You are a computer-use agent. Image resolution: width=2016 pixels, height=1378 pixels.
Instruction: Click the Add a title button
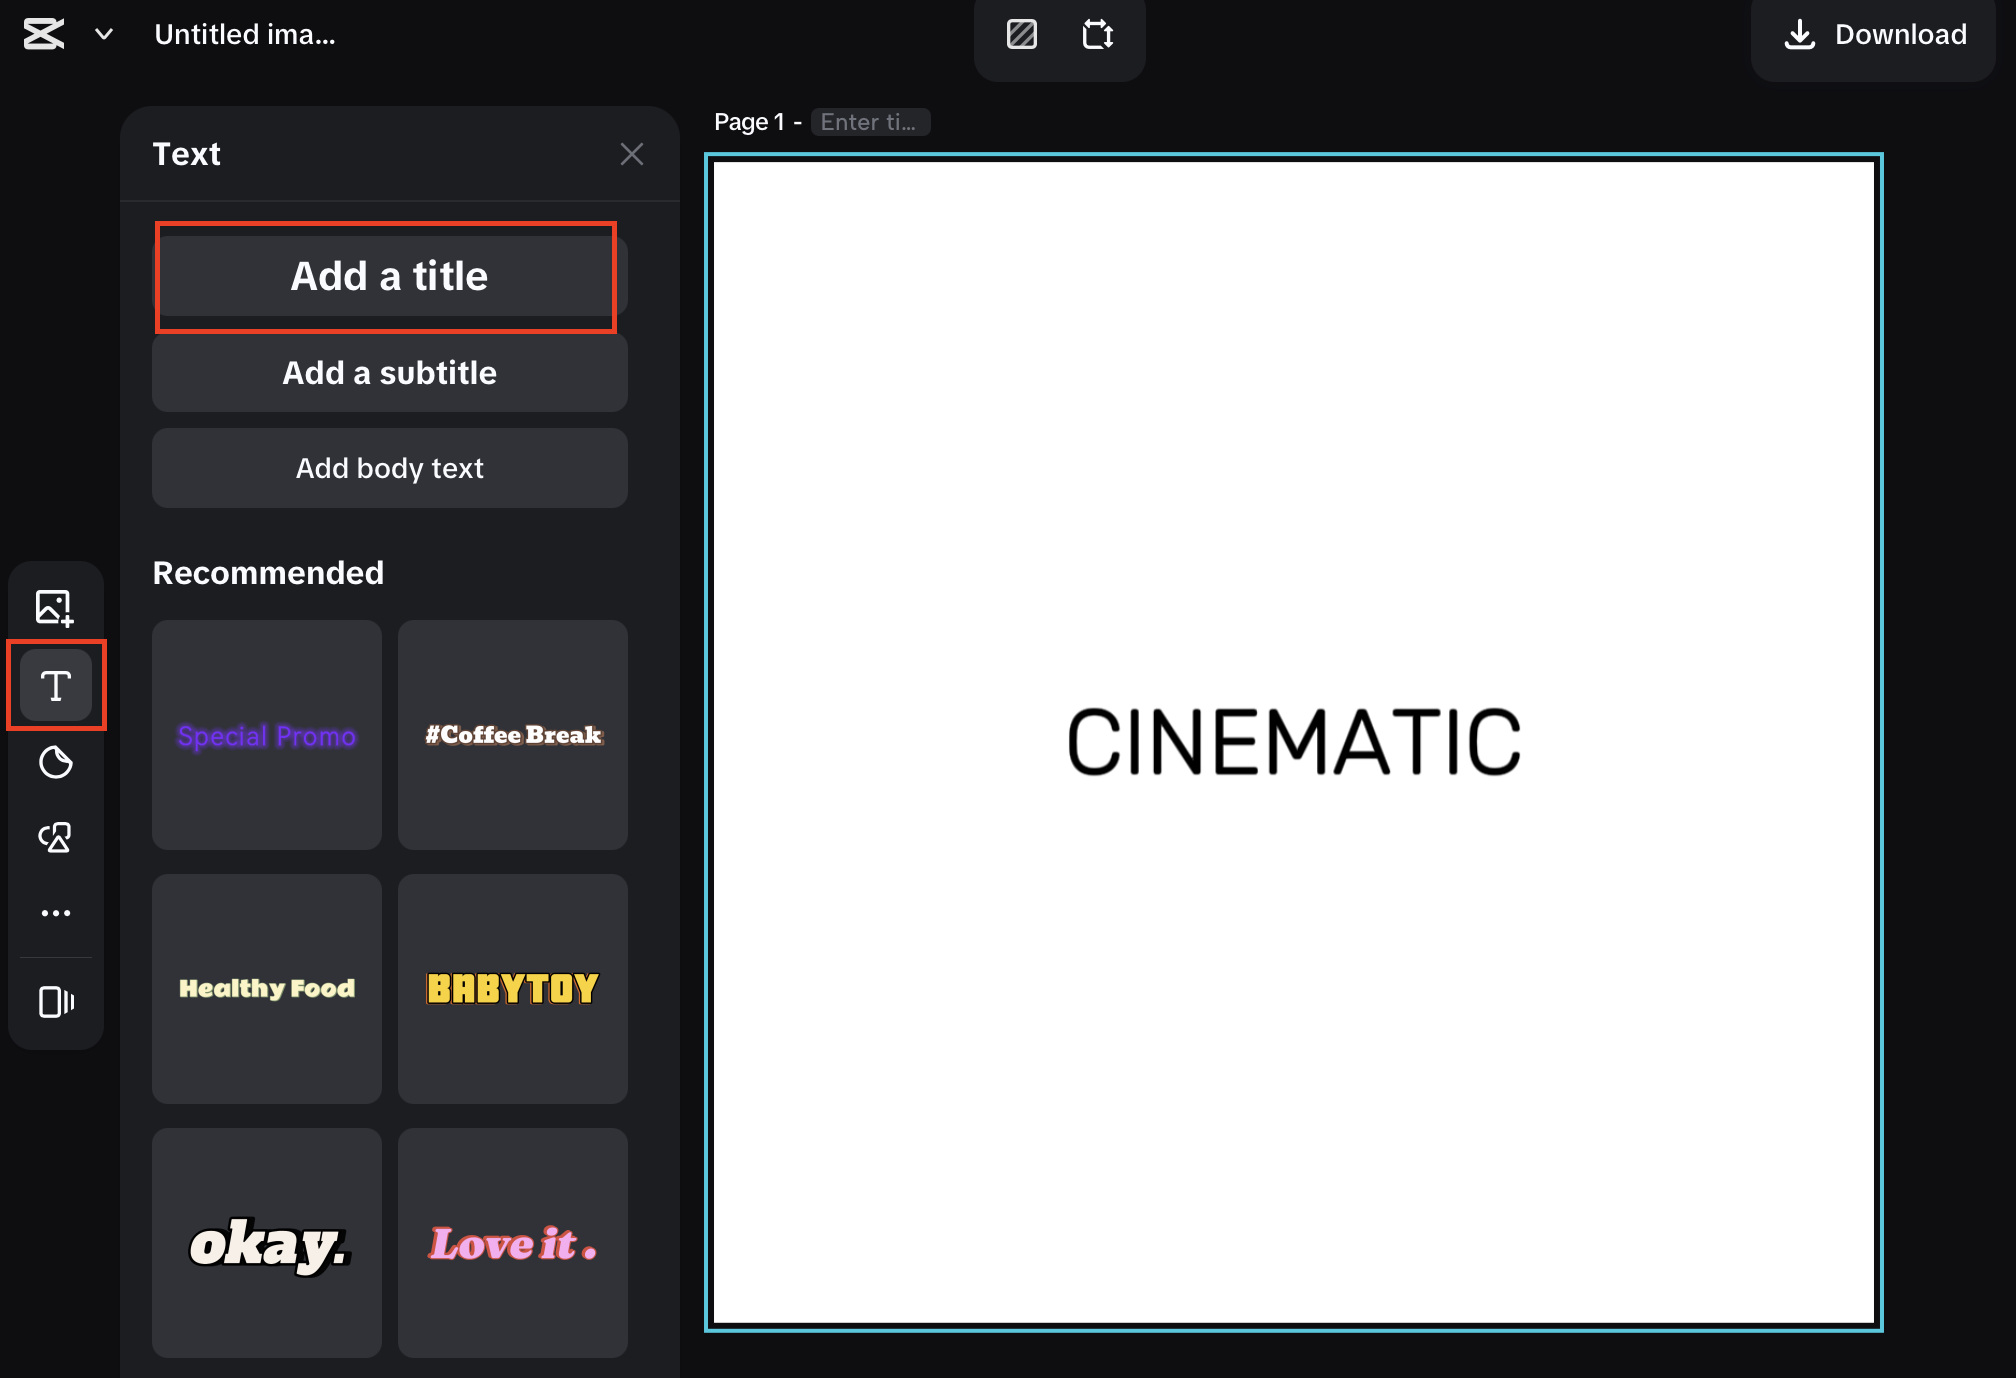coord(388,276)
